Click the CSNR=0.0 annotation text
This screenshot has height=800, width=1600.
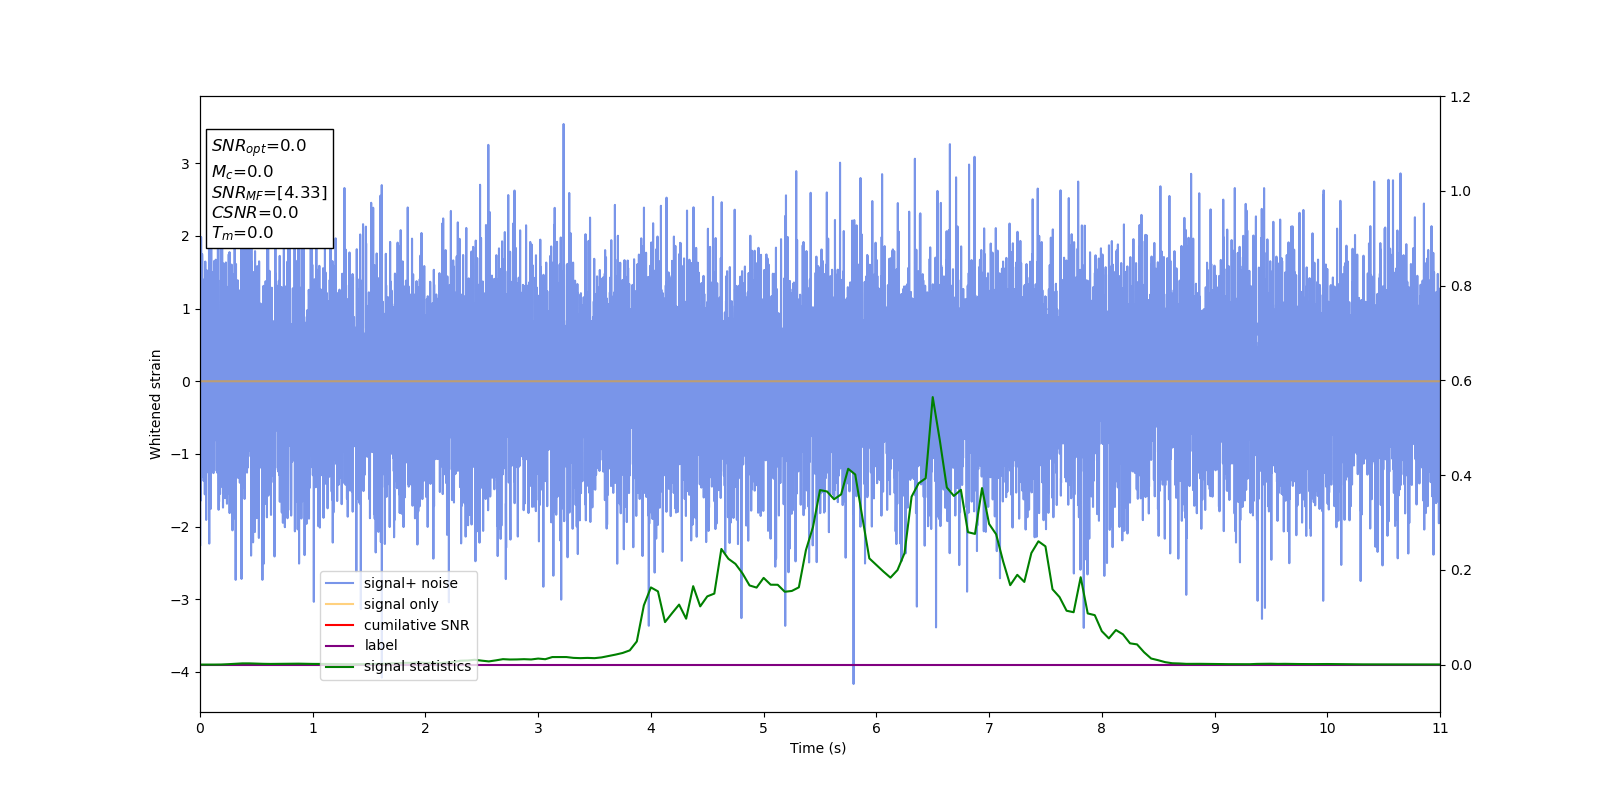pyautogui.click(x=255, y=212)
